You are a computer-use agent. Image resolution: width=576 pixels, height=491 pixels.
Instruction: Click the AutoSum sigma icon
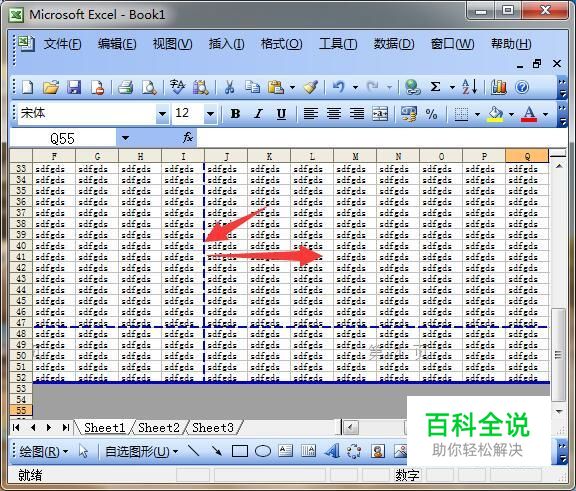435,87
